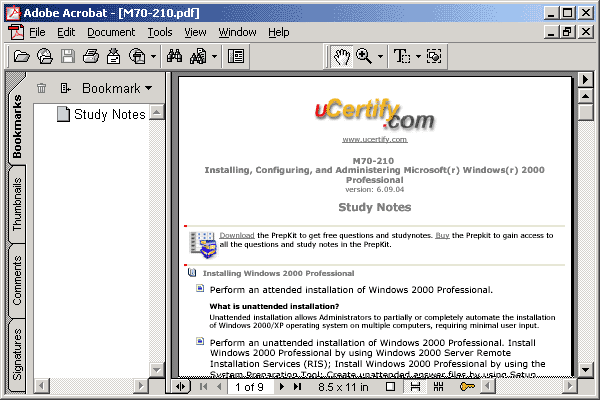Click bookmark panel scroll right arrow

pyautogui.click(x=141, y=385)
